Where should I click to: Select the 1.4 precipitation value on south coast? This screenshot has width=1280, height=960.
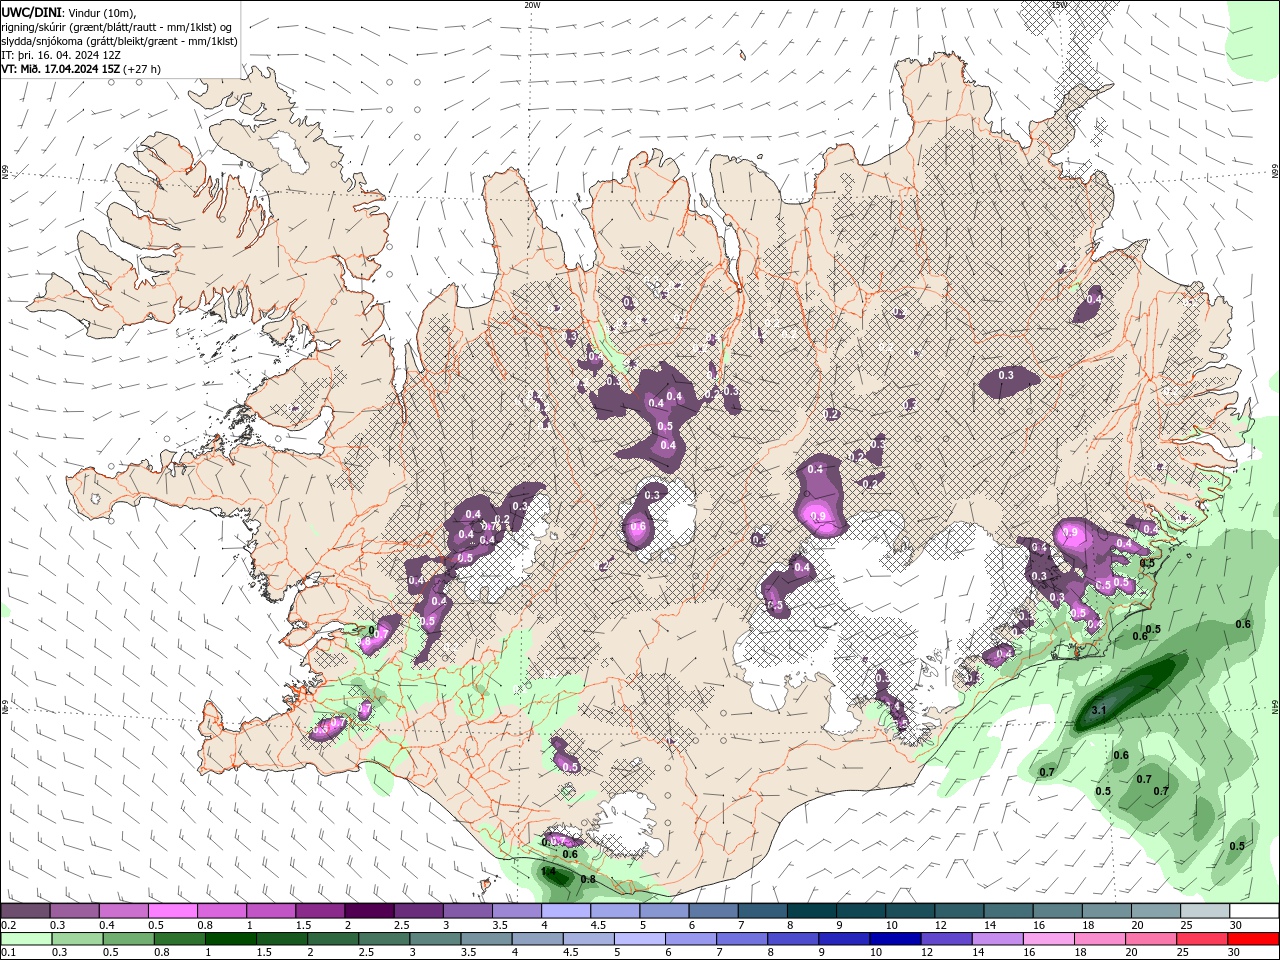(548, 872)
